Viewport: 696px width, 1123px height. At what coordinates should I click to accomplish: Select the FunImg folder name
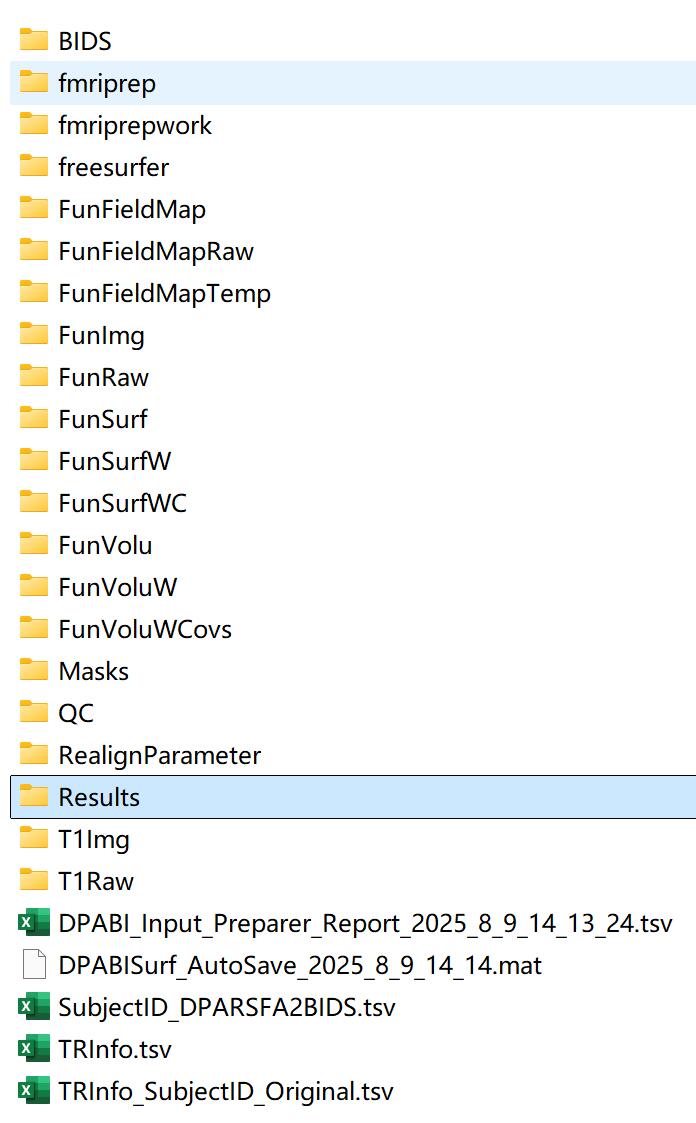pyautogui.click(x=102, y=336)
